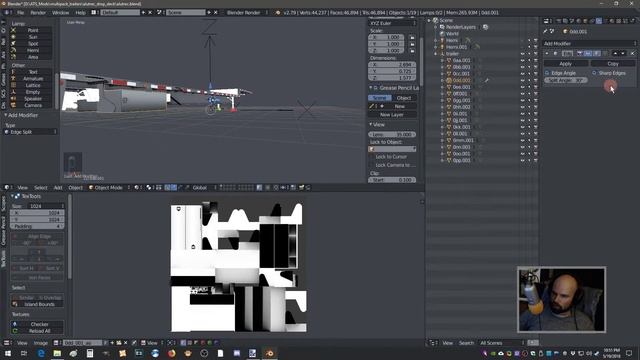Open the Add Modifier dropdown in properties
This screenshot has width=640, height=360.
[x=589, y=44]
